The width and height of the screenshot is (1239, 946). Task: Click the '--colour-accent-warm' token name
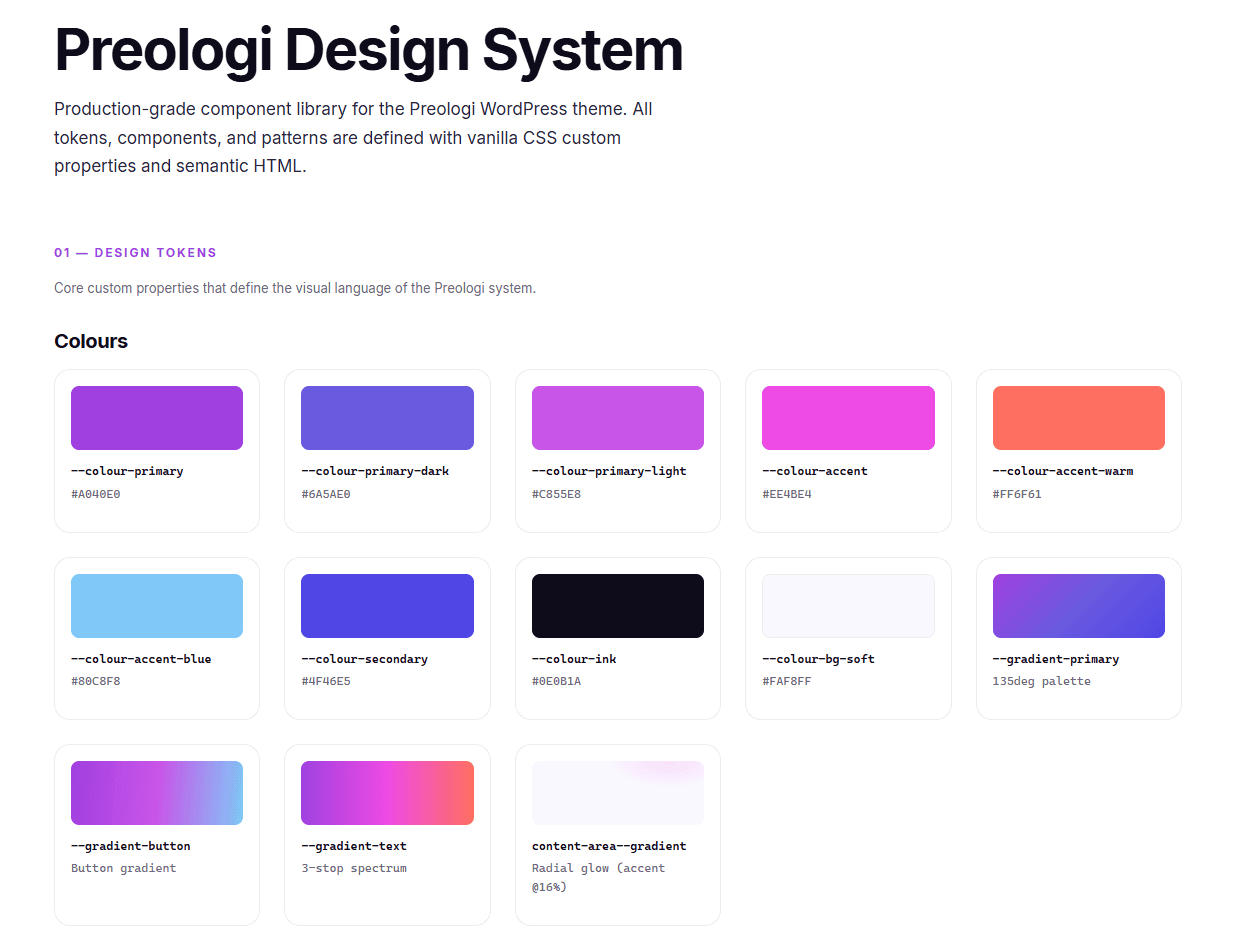(x=1063, y=471)
